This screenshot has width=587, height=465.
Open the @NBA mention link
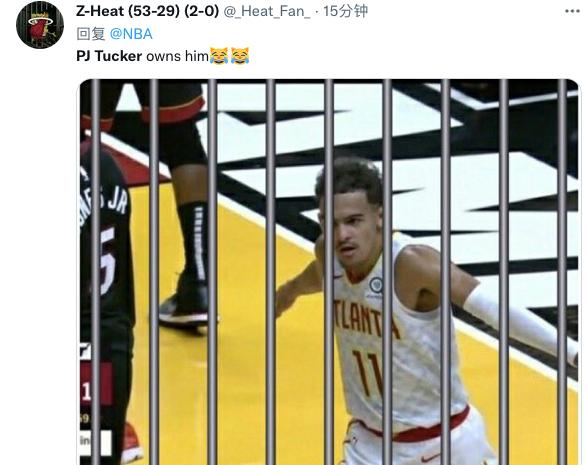(x=131, y=34)
